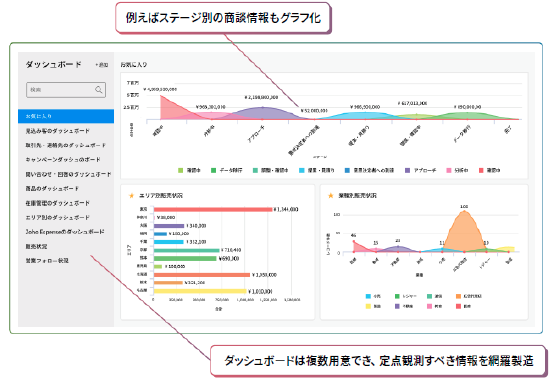Viewport: 560px width, 387px height.
Task: Click the 業種別販売状況 chart title
Action: pyautogui.click(x=357, y=196)
